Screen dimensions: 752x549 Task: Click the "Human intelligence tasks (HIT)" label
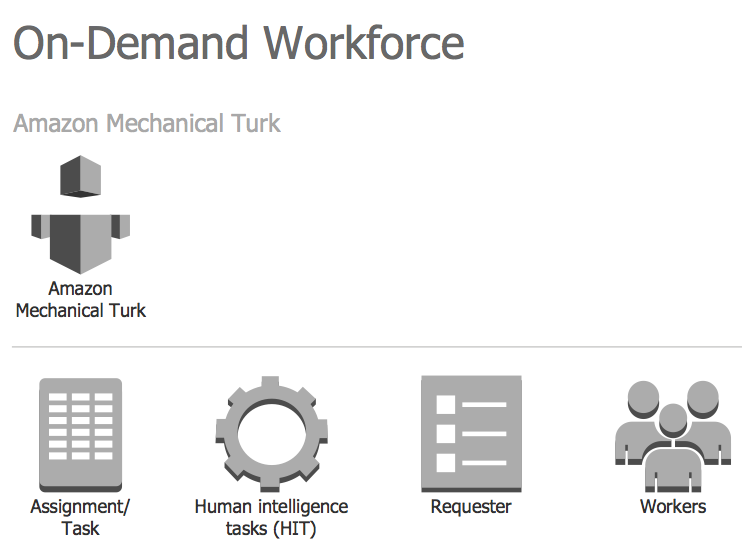click(271, 518)
